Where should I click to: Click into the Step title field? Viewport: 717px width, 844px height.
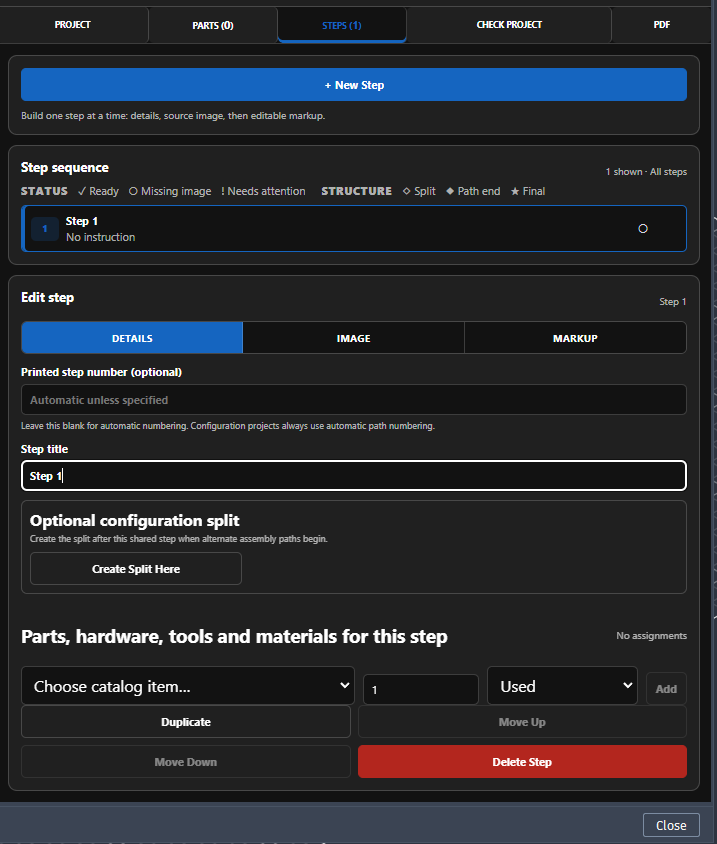pos(354,476)
